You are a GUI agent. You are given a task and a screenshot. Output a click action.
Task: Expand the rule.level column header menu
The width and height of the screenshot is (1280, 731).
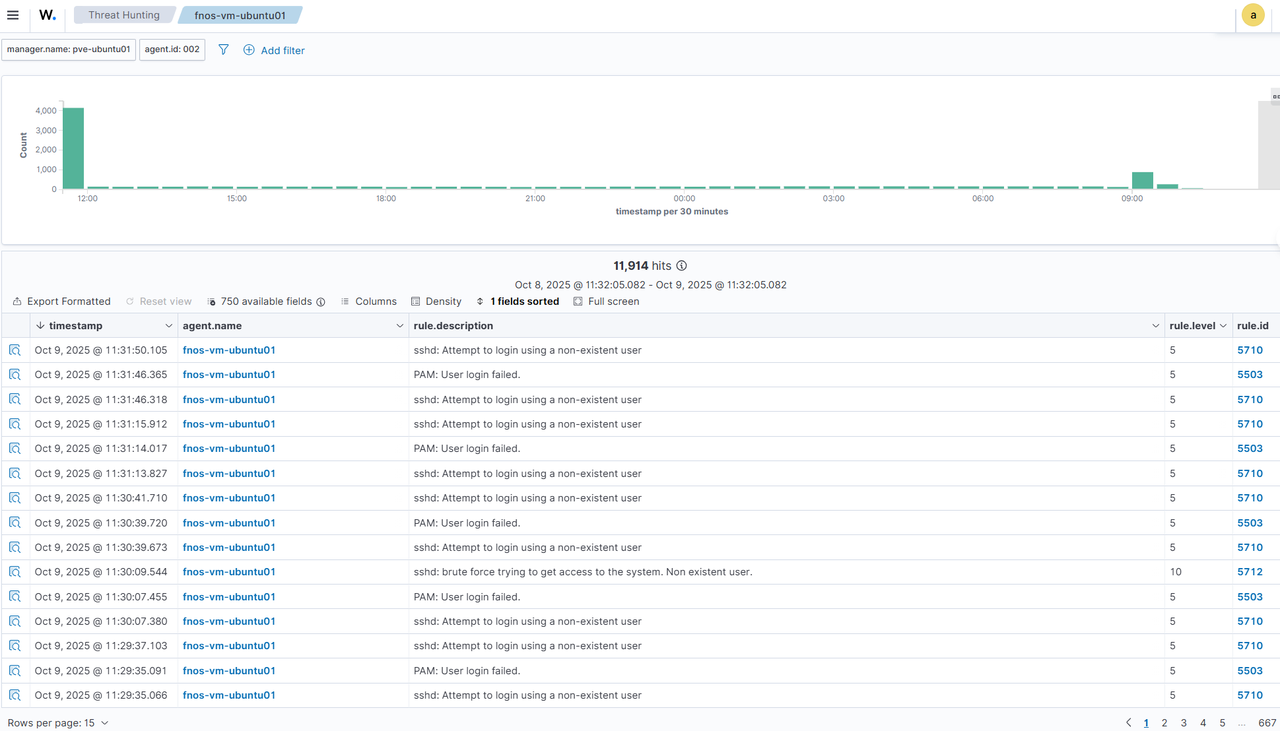pos(1223,326)
